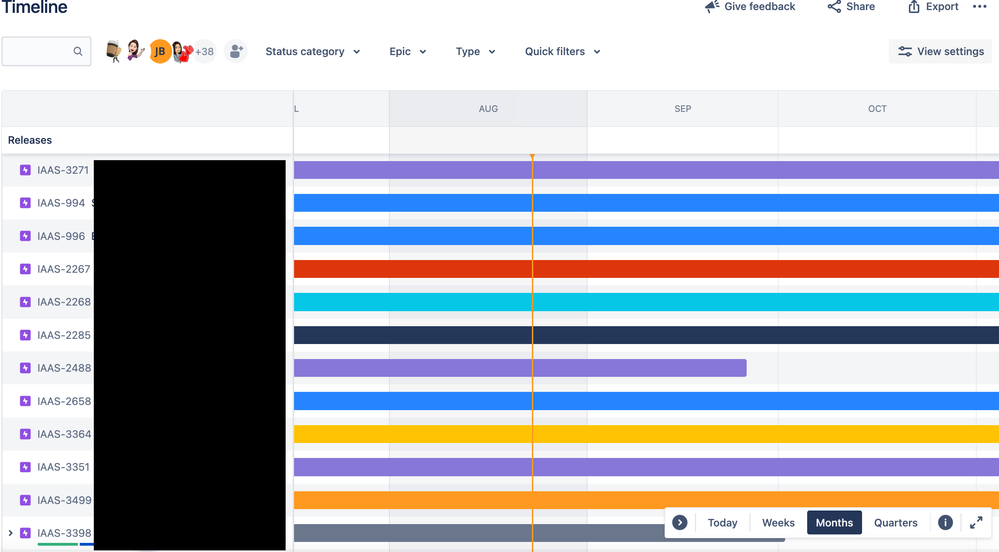Click the gray IAAS-3398 timeline bar
This screenshot has height=552, width=999.
tap(478, 533)
